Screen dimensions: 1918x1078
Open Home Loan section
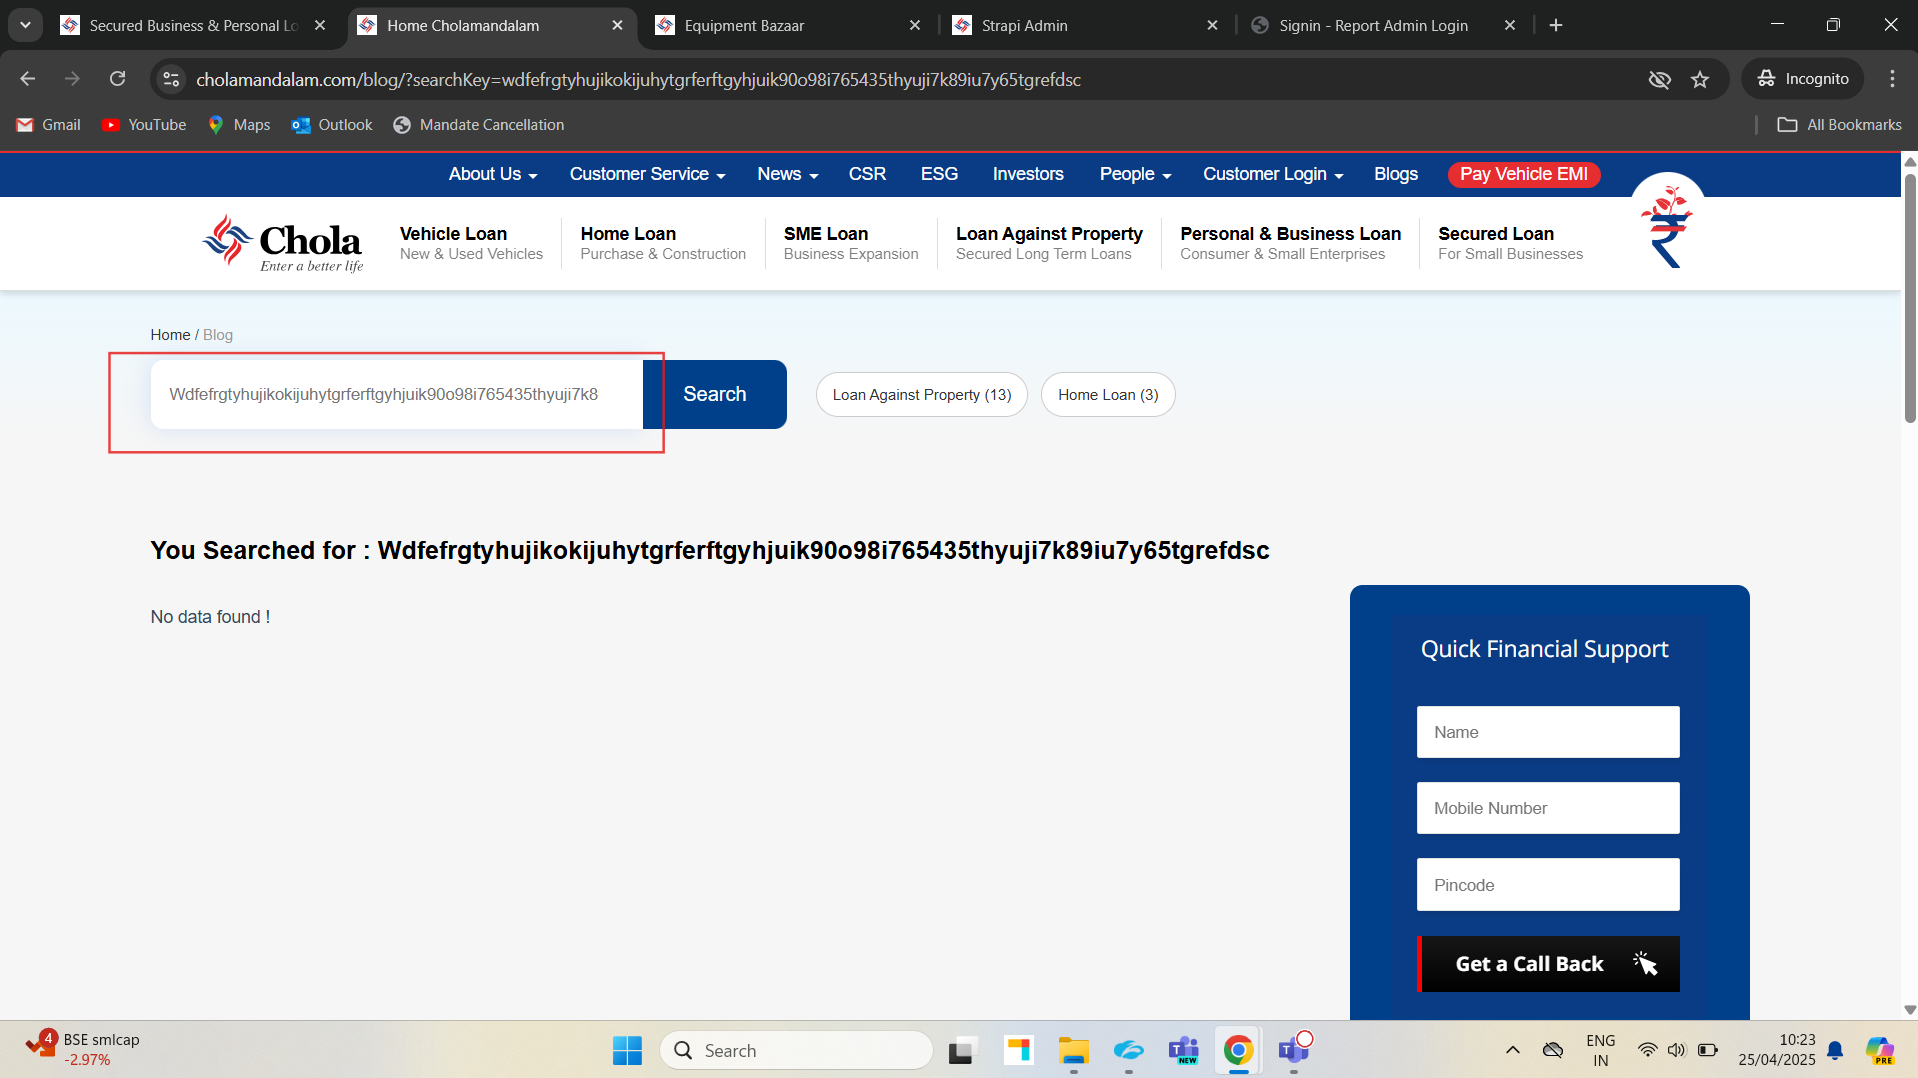[663, 243]
